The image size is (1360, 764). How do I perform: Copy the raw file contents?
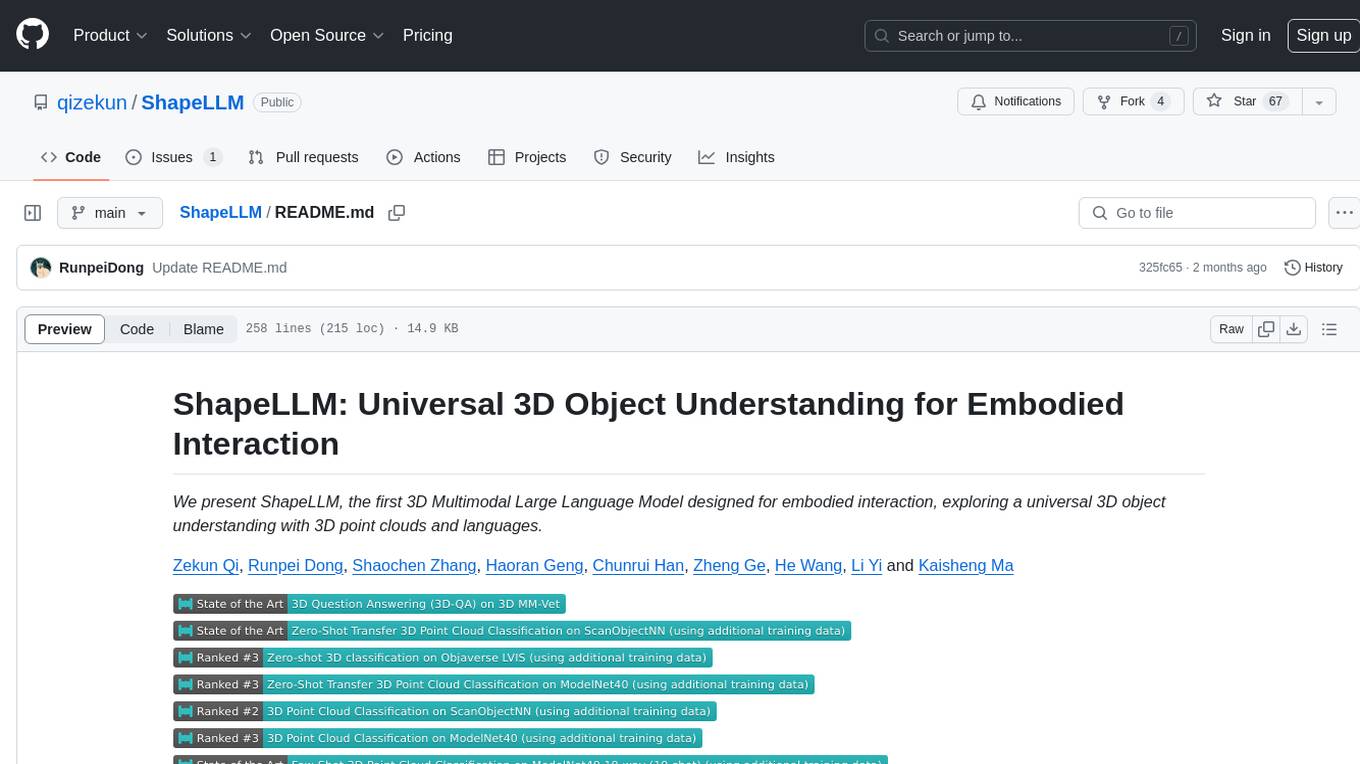pos(1266,329)
